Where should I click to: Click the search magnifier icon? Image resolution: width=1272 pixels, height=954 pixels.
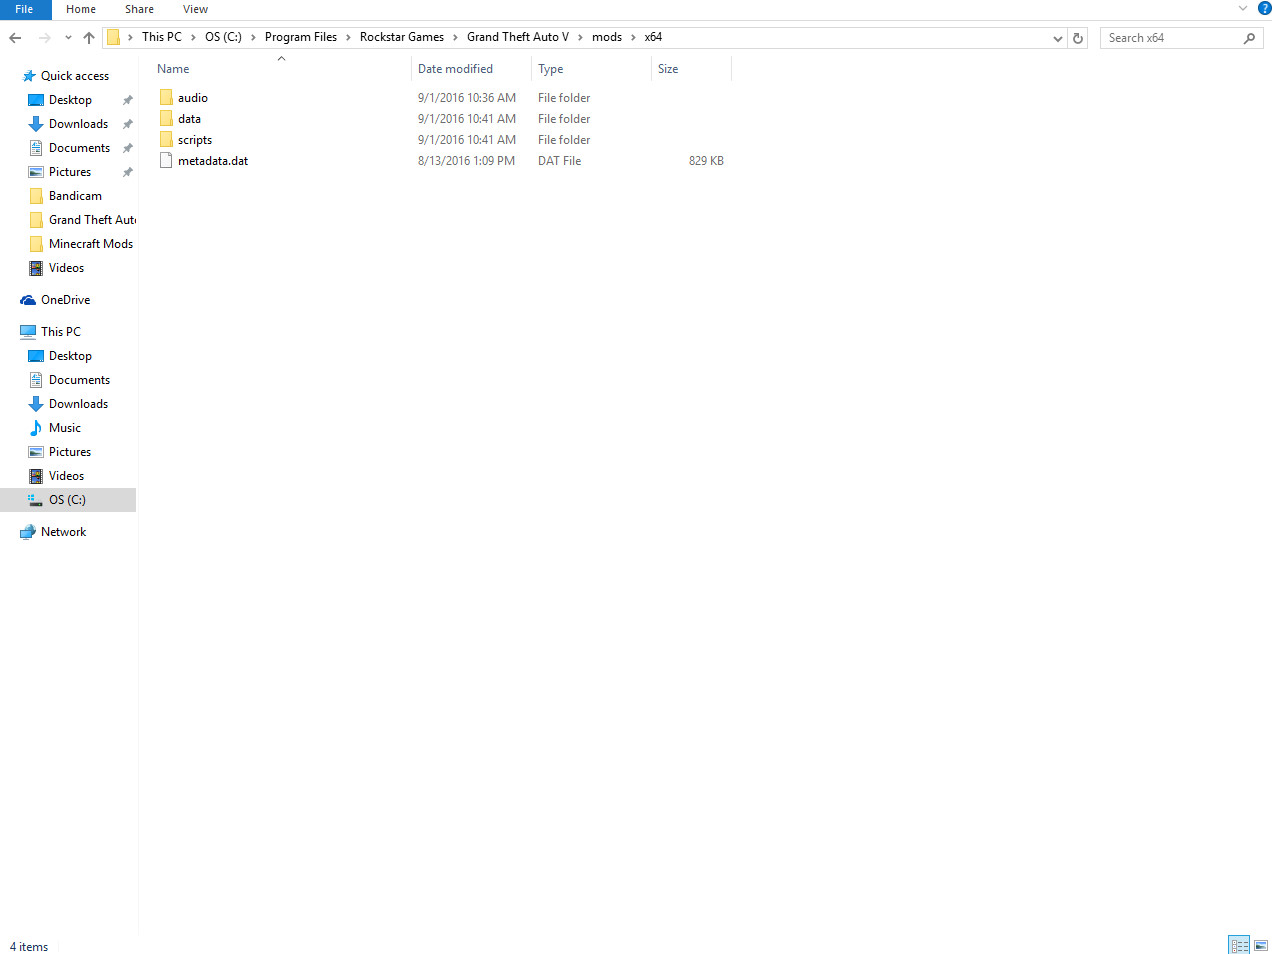coord(1249,38)
